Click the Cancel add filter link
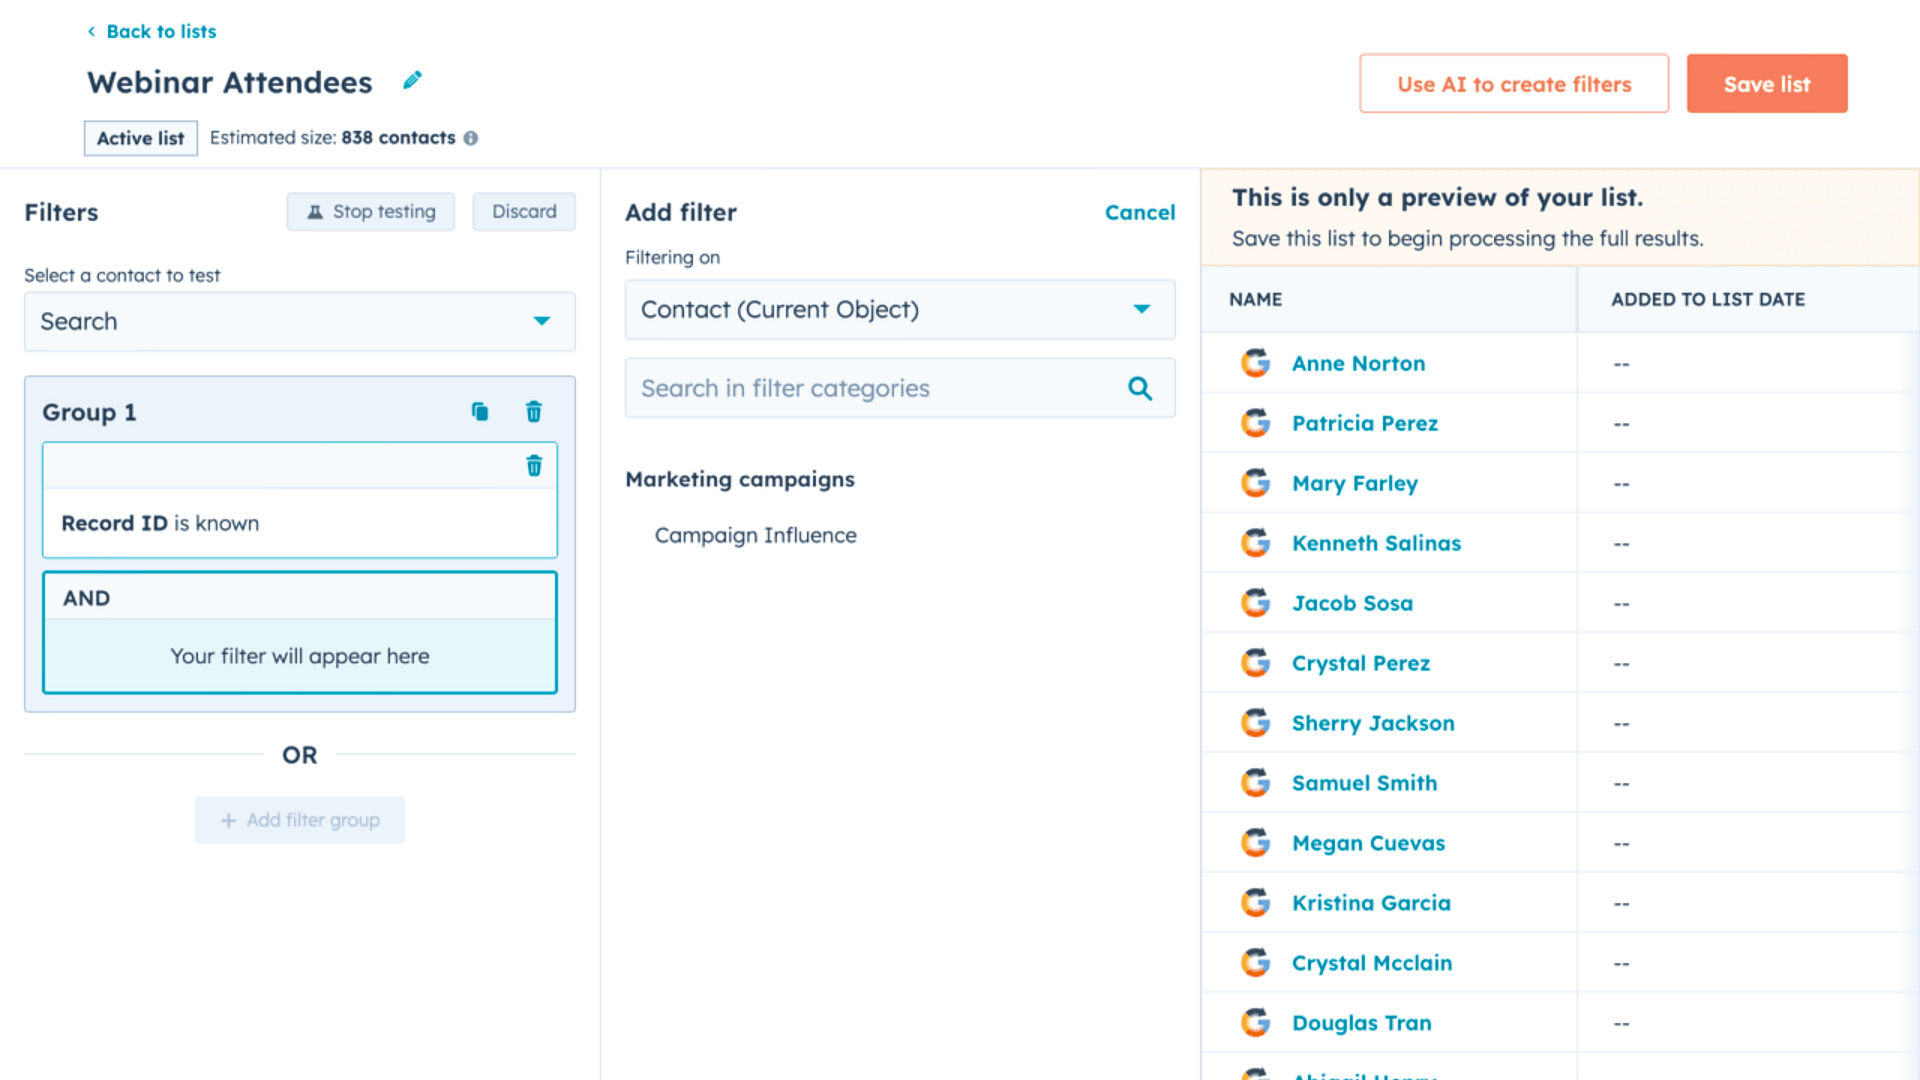 click(1139, 211)
